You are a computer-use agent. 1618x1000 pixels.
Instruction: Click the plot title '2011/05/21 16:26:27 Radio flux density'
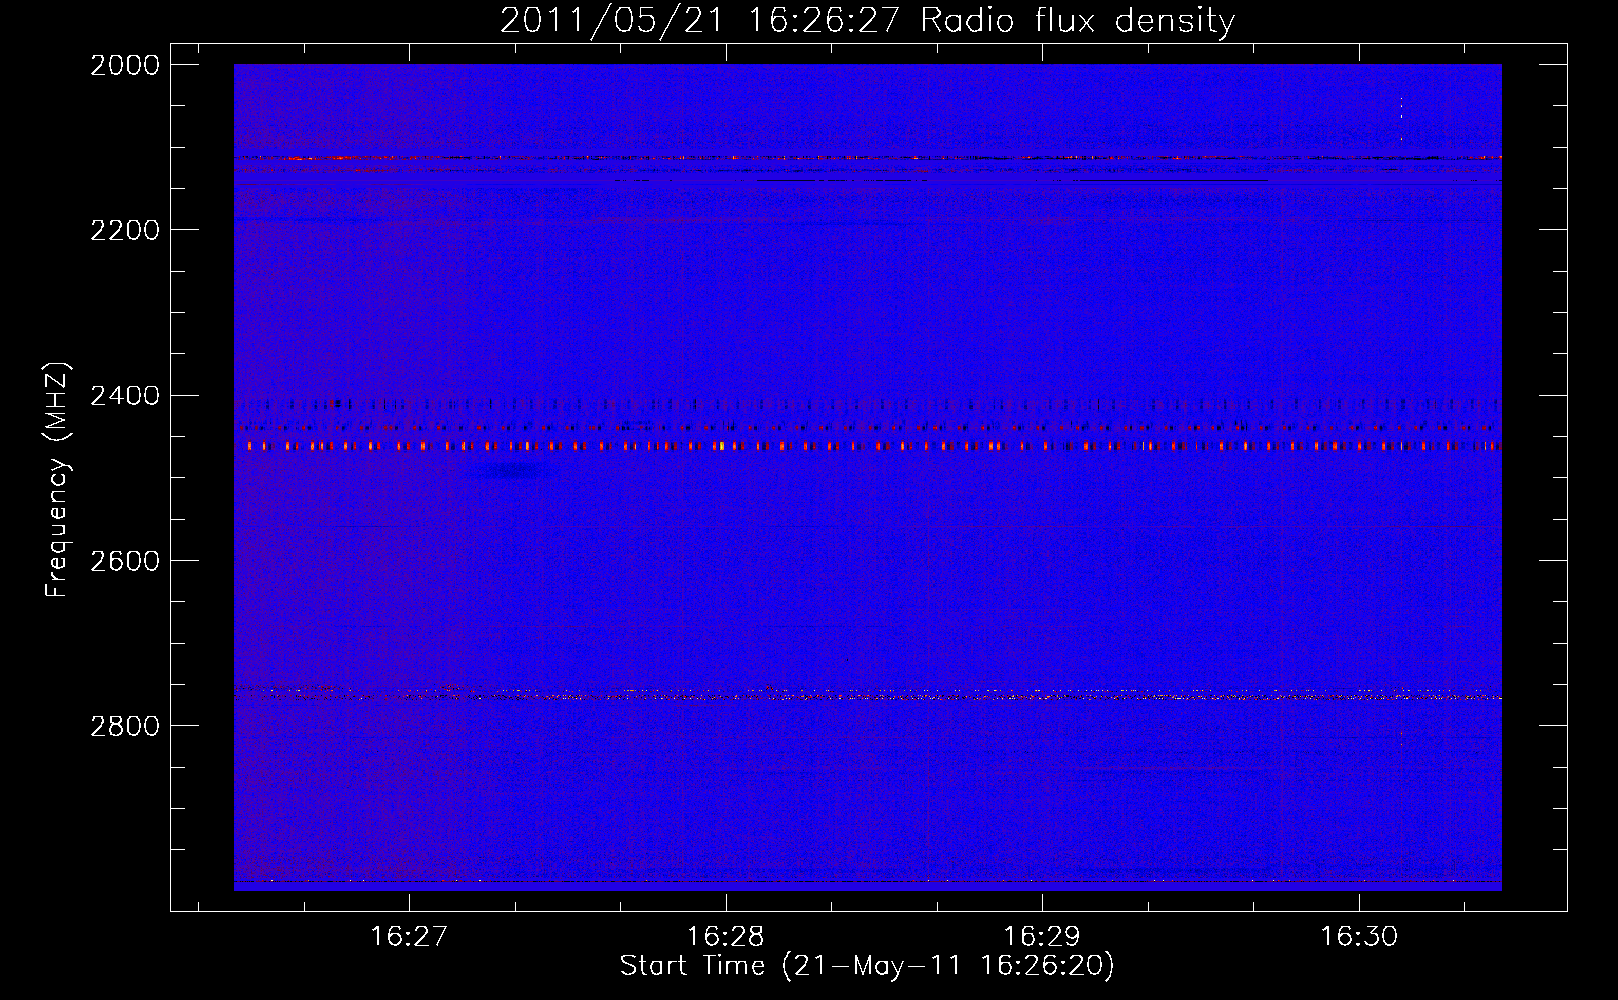click(867, 21)
